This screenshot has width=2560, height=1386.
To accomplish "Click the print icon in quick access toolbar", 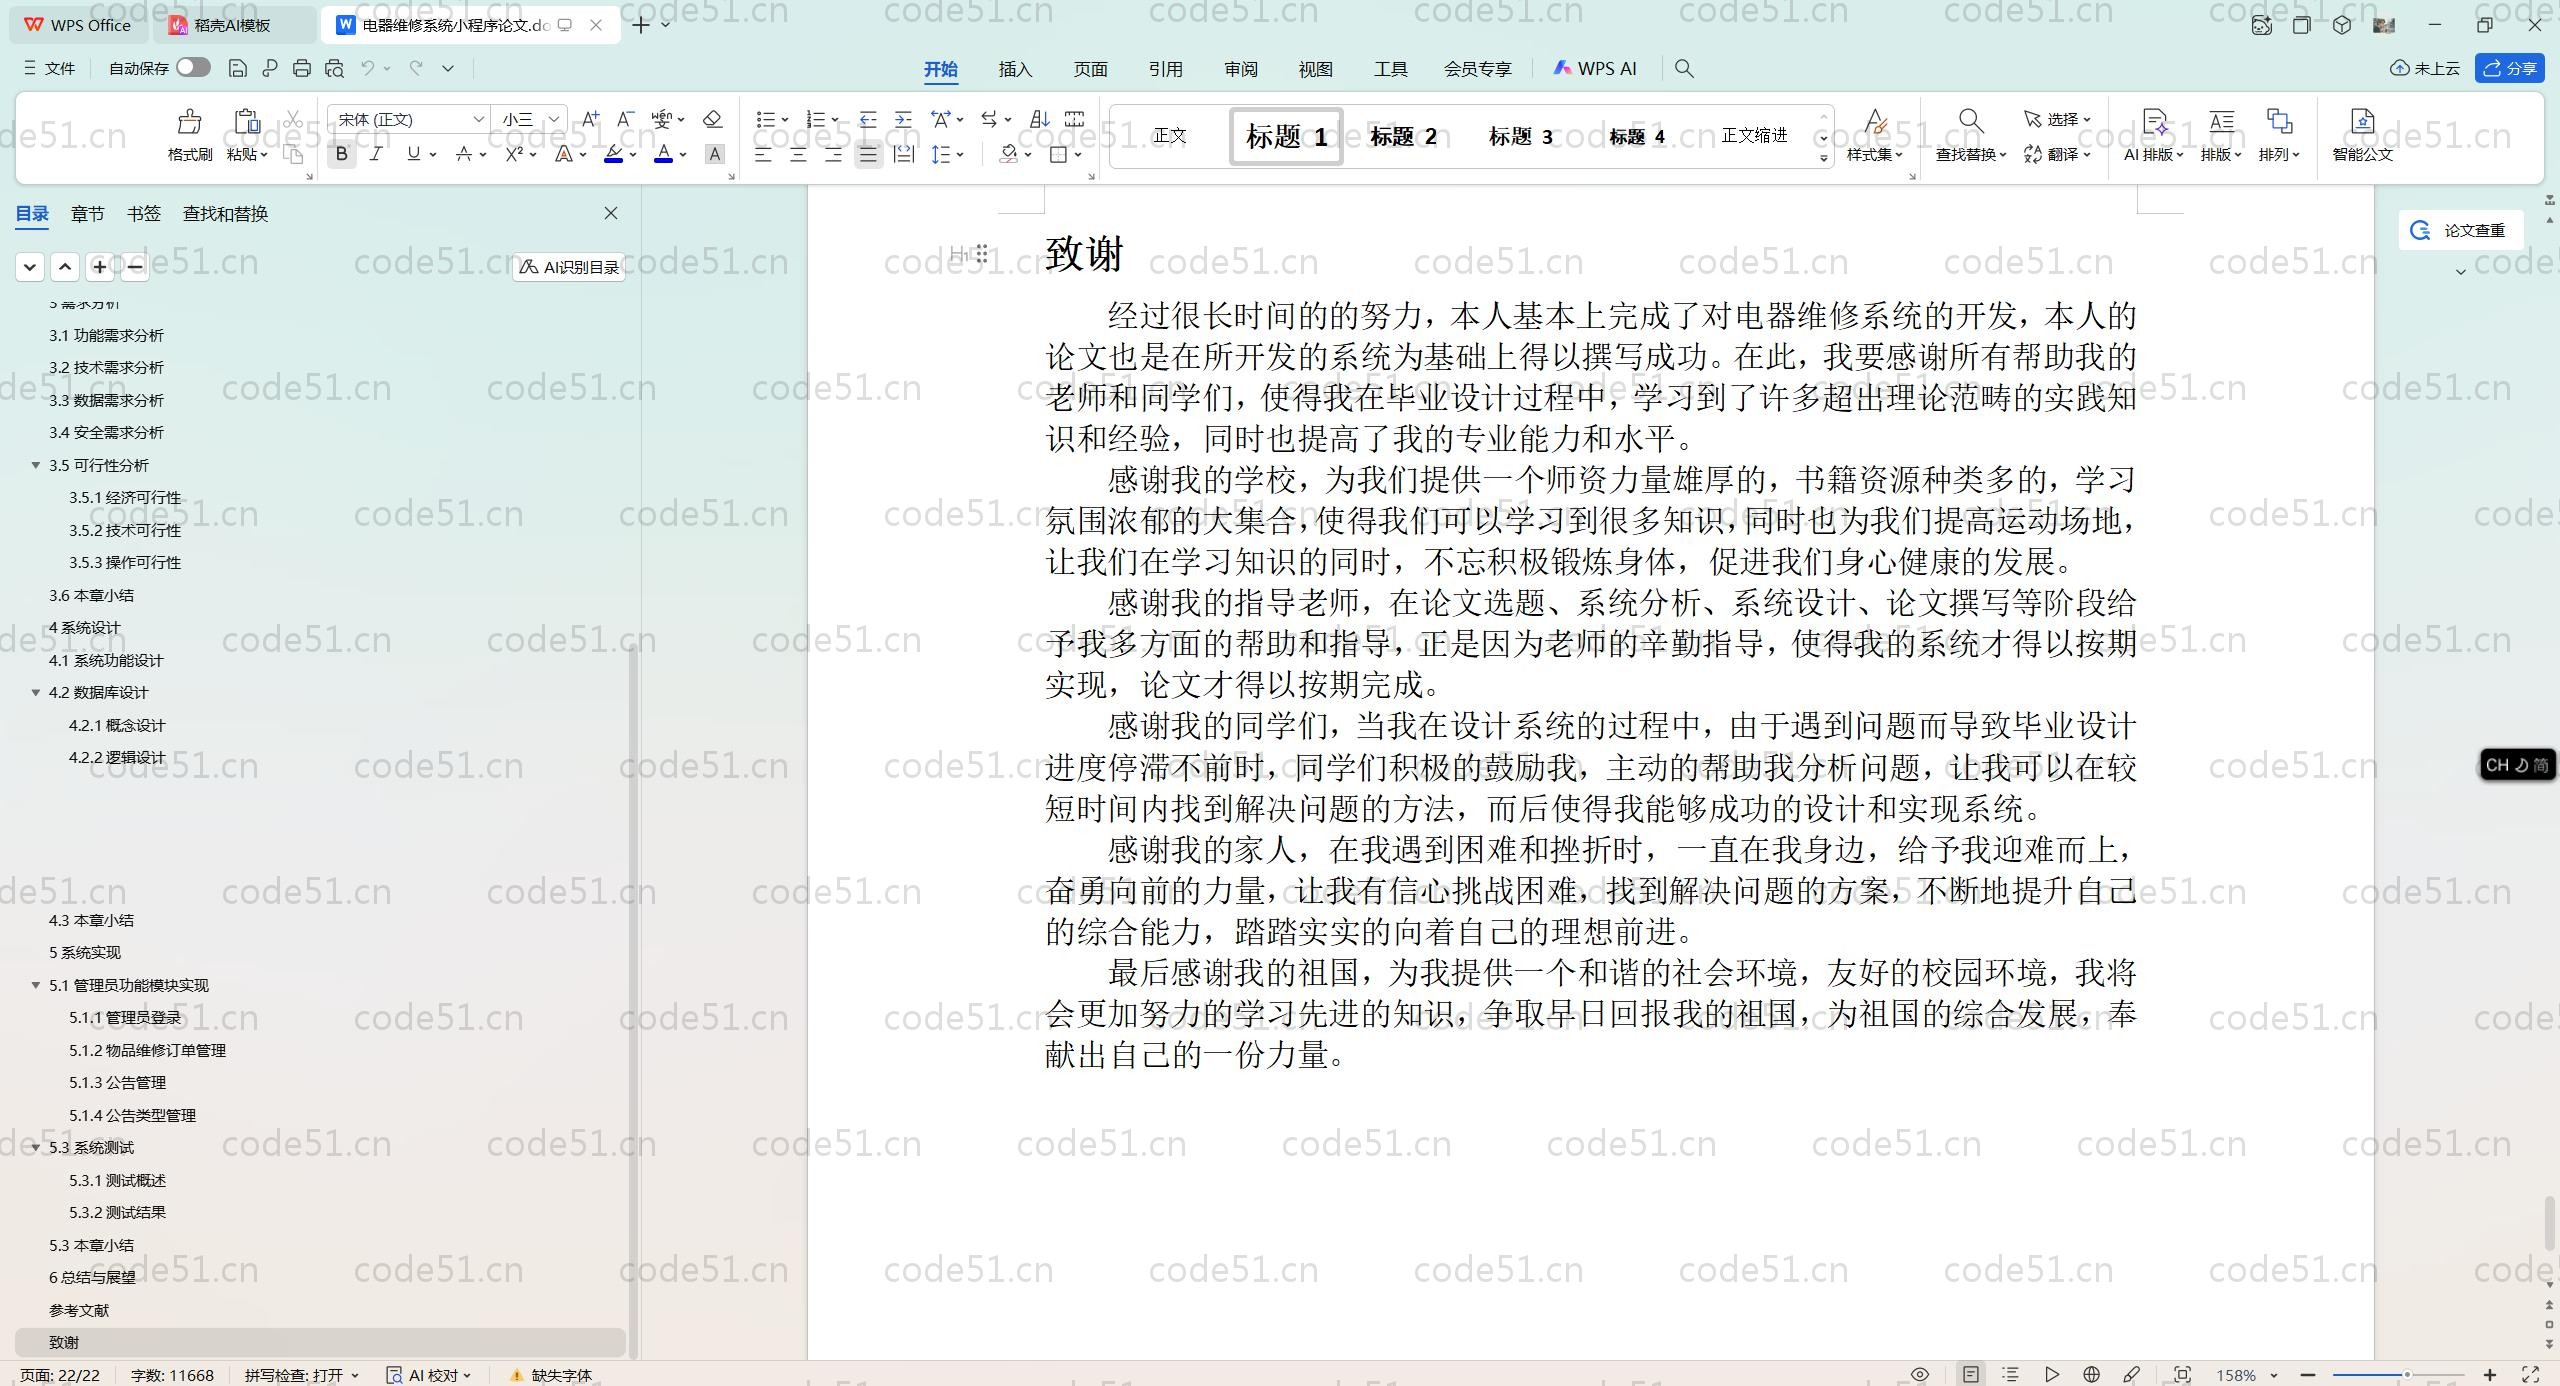I will [301, 68].
